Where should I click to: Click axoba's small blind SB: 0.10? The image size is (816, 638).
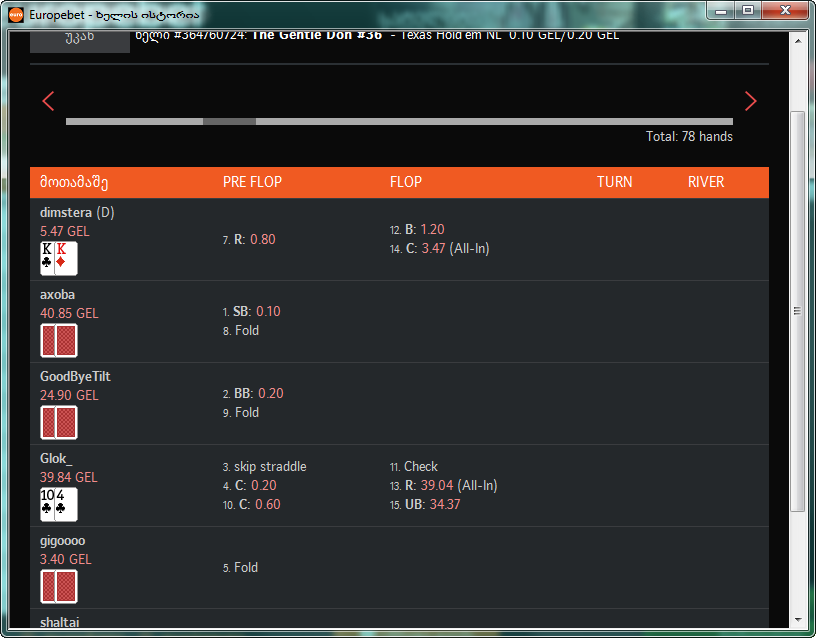252,311
